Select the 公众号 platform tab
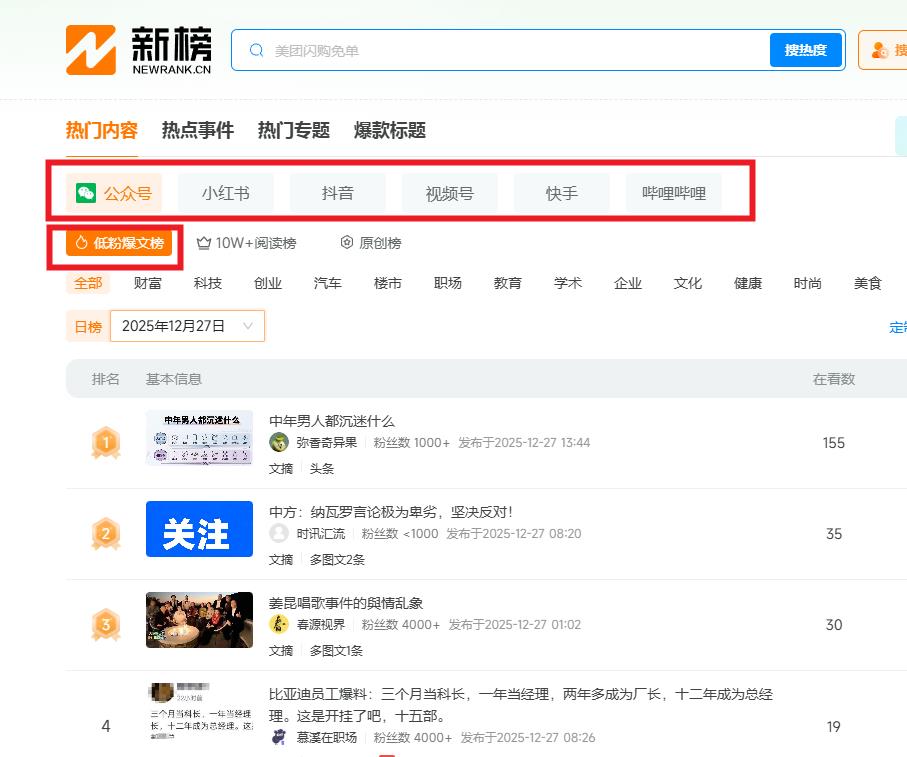 114,193
